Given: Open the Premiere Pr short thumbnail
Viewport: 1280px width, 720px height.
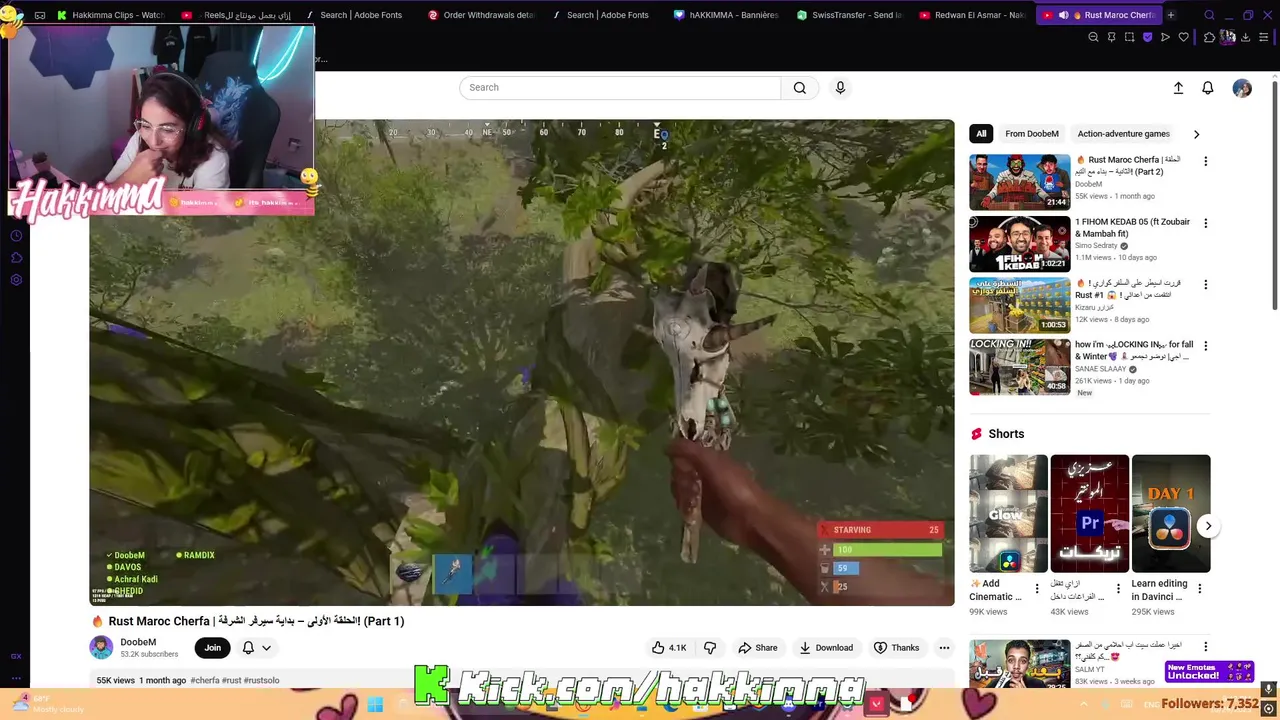Looking at the screenshot, I should [1089, 514].
